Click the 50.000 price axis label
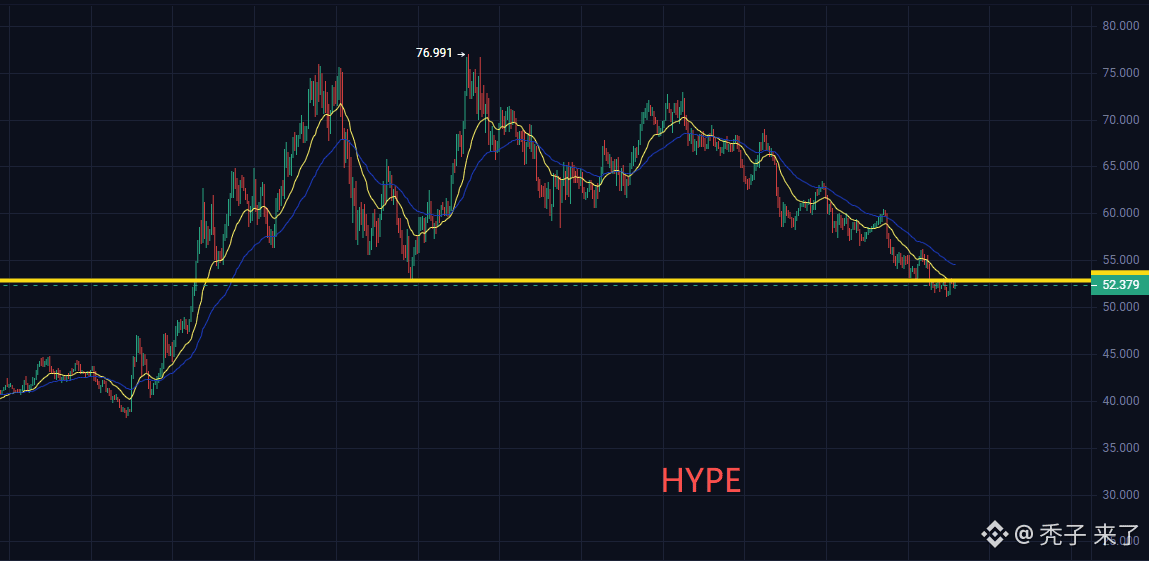Image resolution: width=1149 pixels, height=561 pixels. [x=1120, y=307]
